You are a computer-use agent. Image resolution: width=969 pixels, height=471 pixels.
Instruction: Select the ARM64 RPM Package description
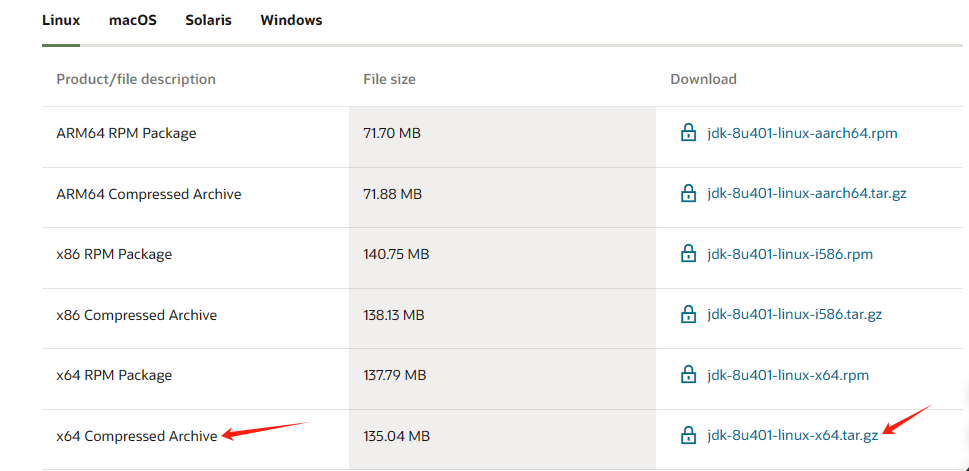click(126, 133)
